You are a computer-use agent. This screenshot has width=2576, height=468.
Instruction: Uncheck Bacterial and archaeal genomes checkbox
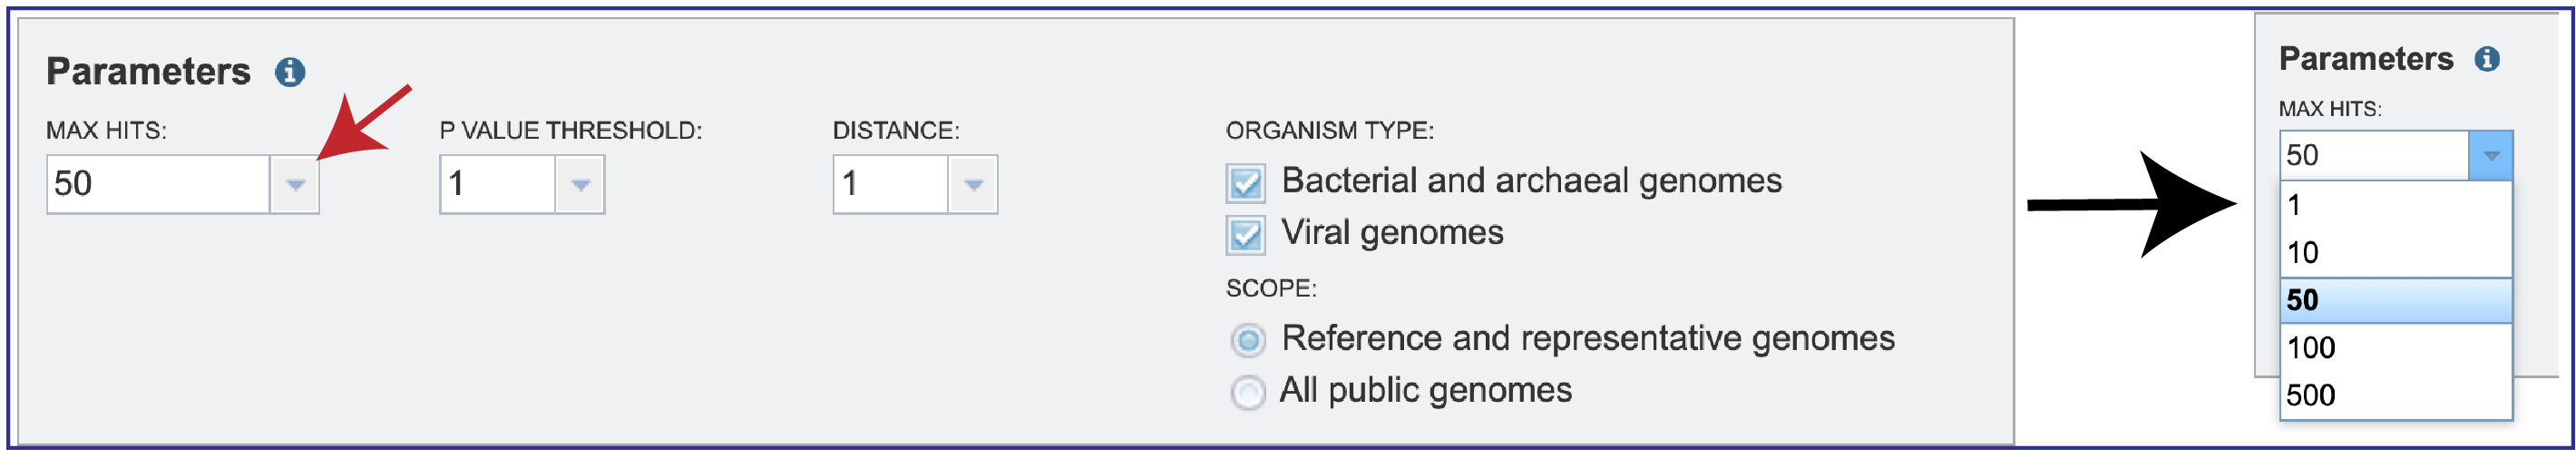pos(1246,183)
